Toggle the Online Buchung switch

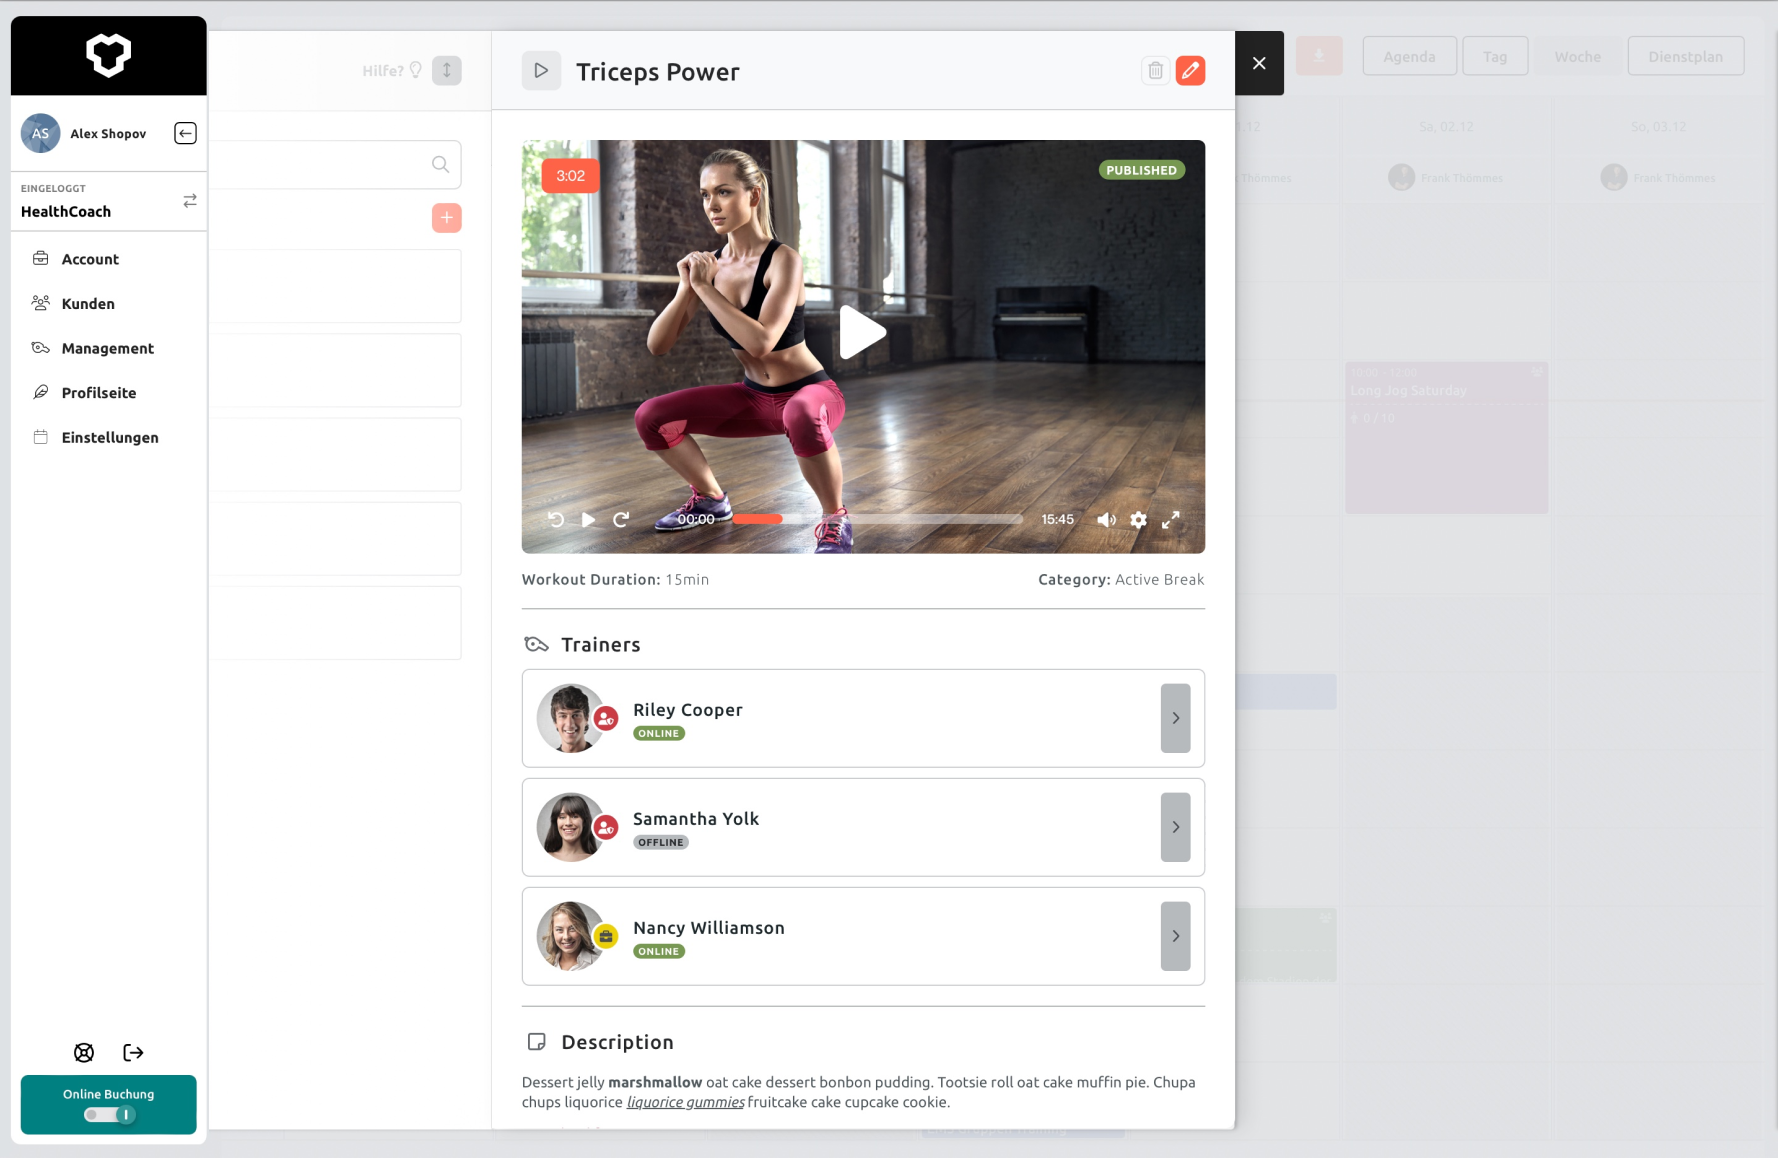(x=109, y=1115)
